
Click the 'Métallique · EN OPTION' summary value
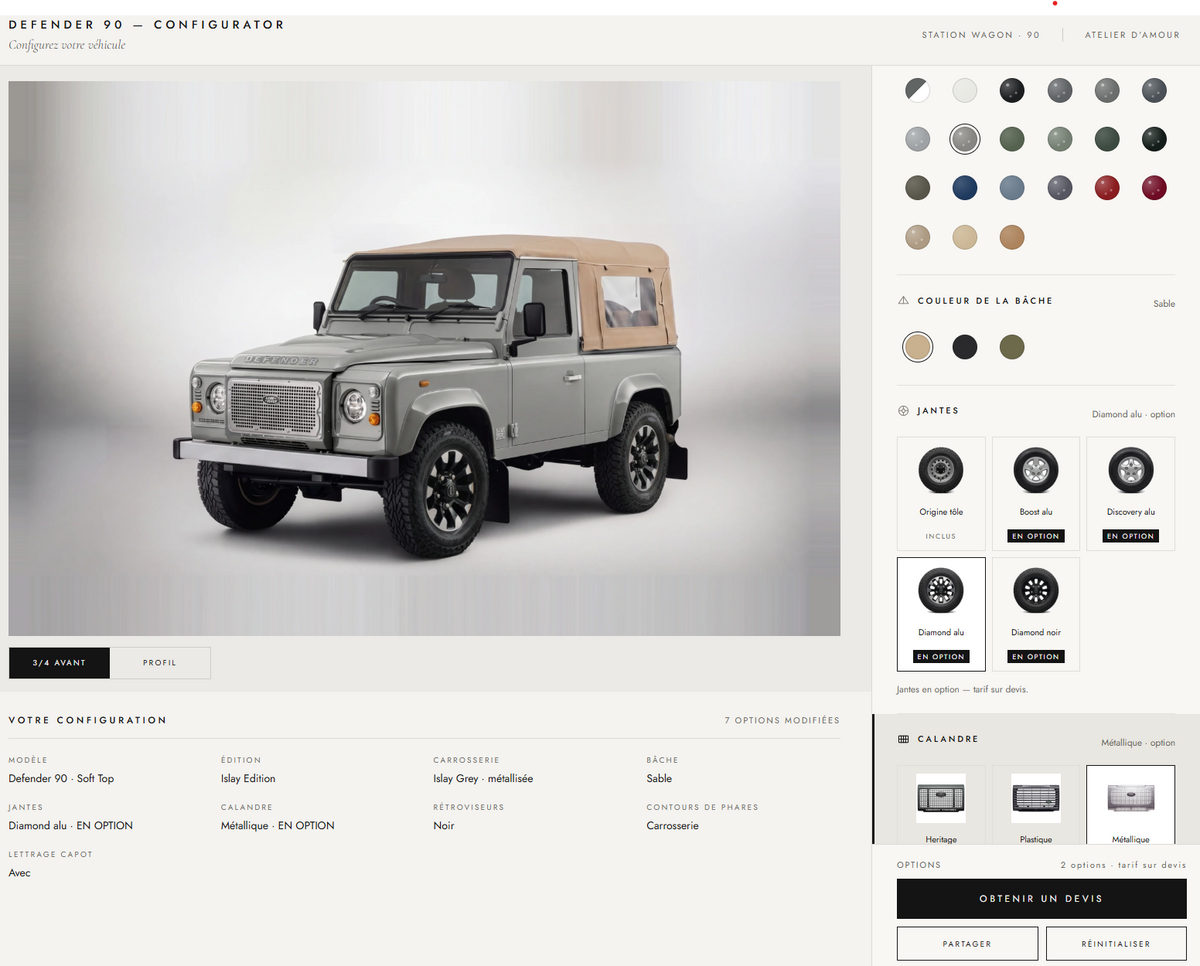pos(278,826)
